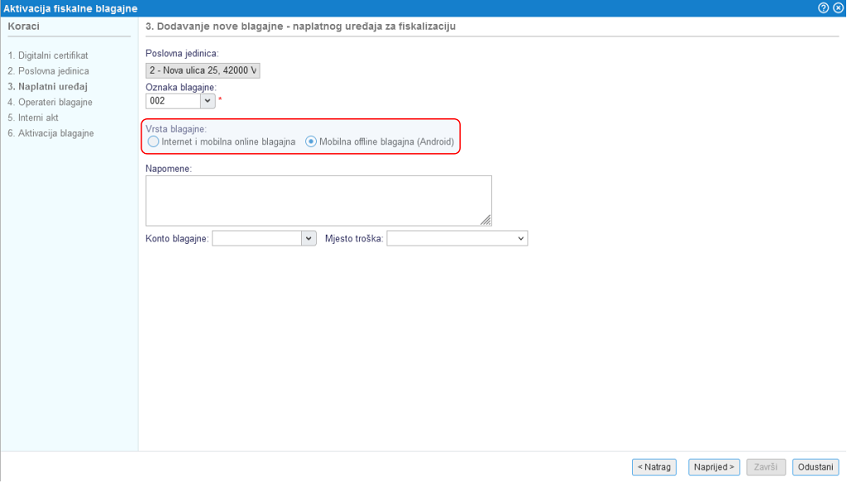
Task: Go to step 6 Aktivacija blagajne
Action: [50, 133]
